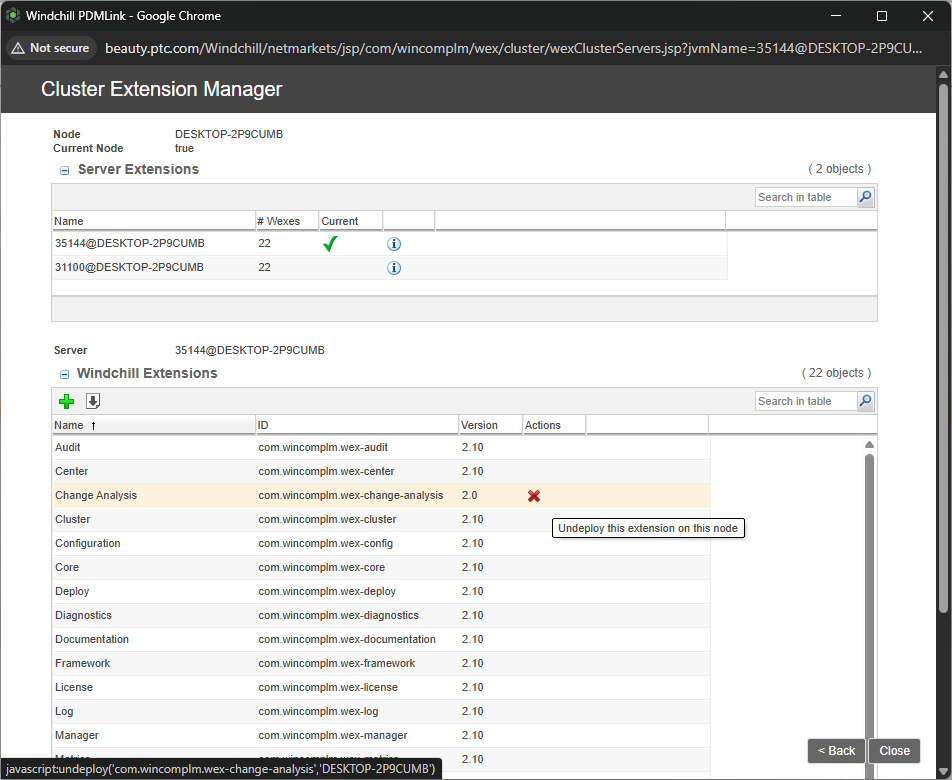Image resolution: width=952 pixels, height=780 pixels.
Task: Open info icon for 31100@DESKTOP-2P9CUMB server
Action: coord(394,268)
